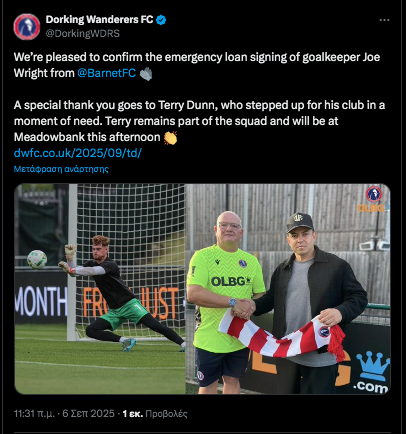Viewport: 406px width, 434px height.
Task: Click the blue verified badge icon
Action: 161,20
